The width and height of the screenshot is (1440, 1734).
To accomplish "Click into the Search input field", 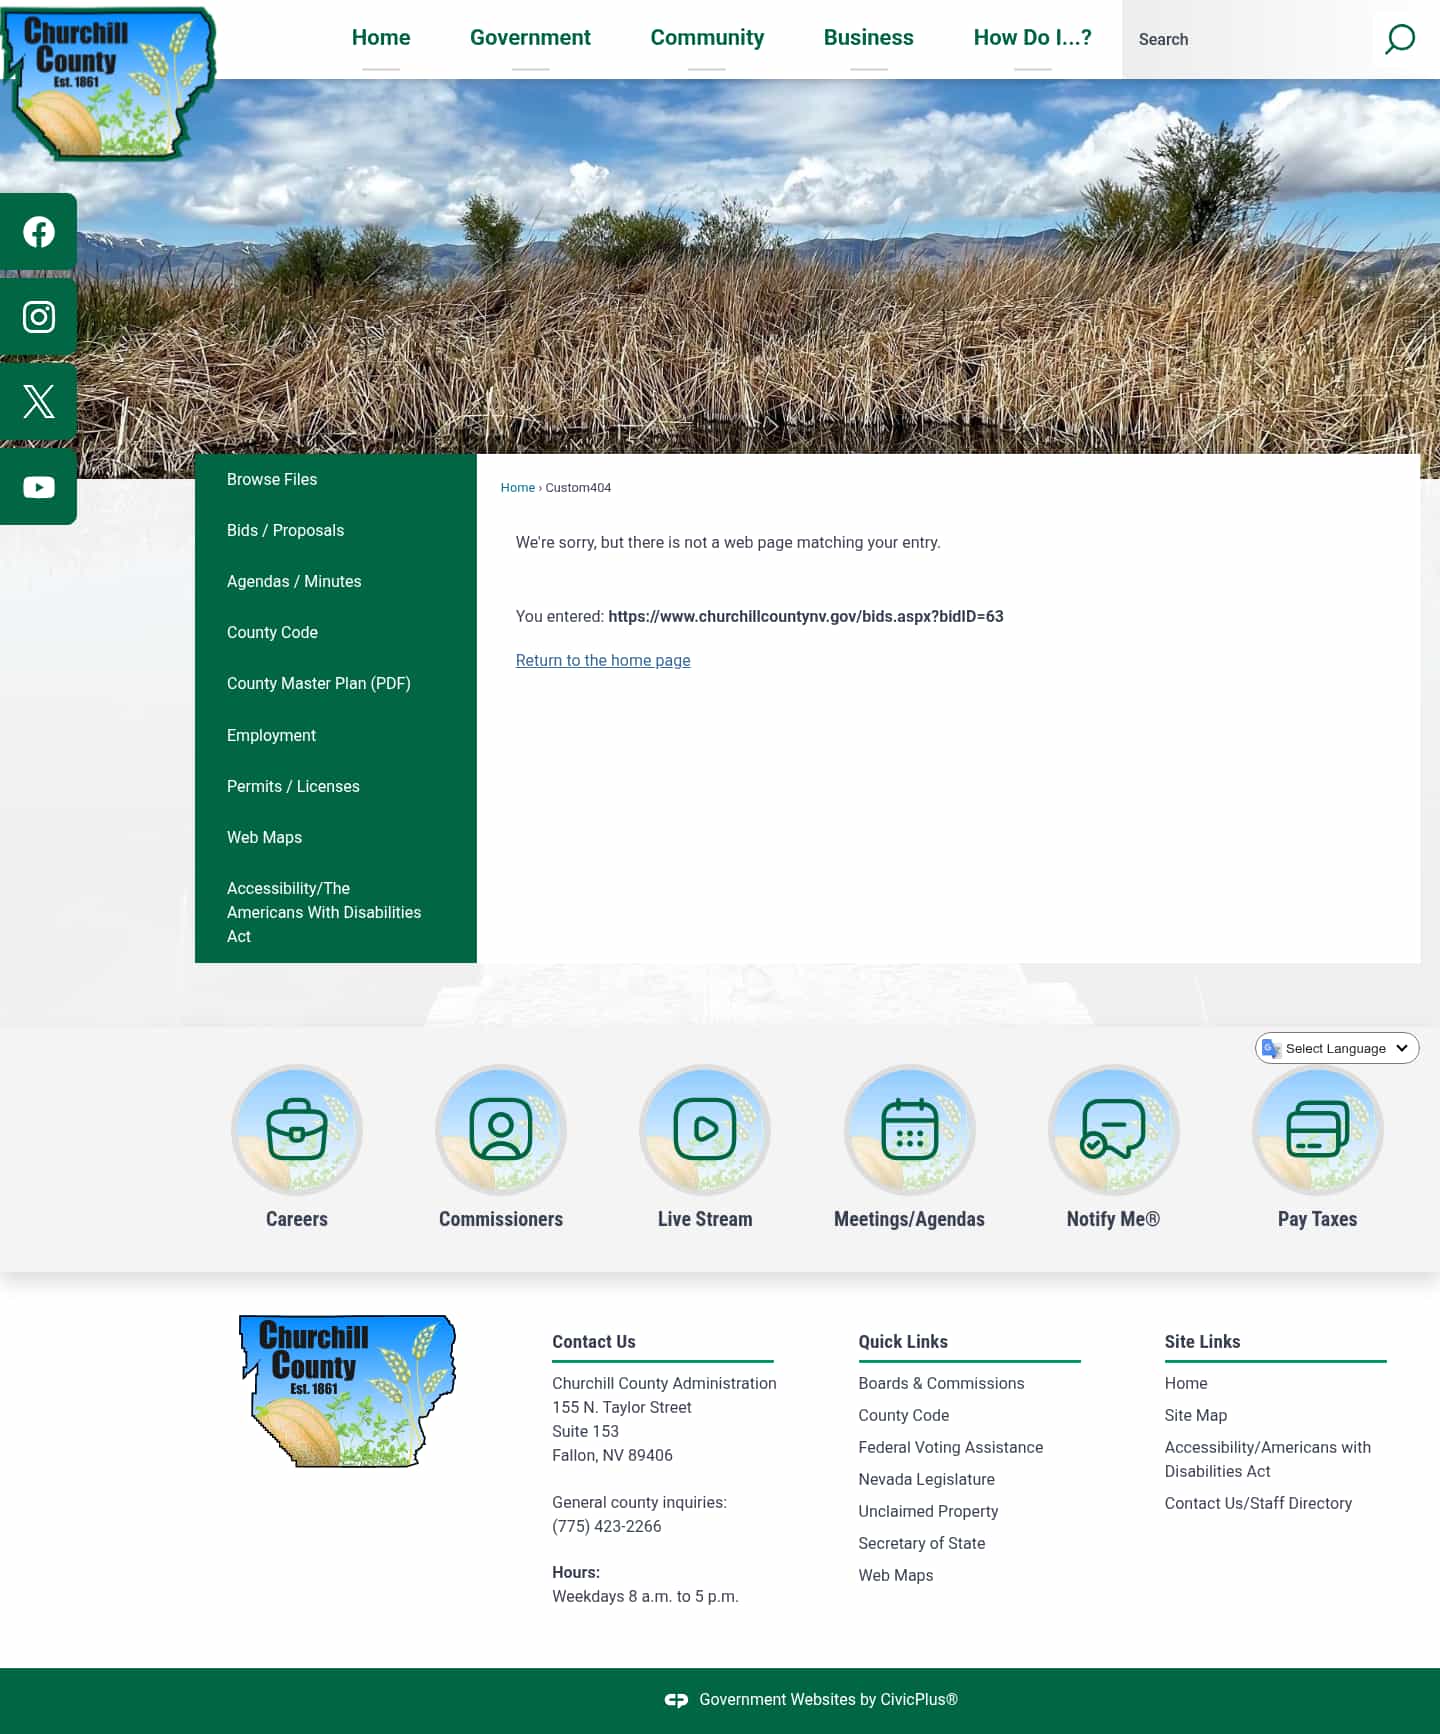I will click(x=1246, y=39).
